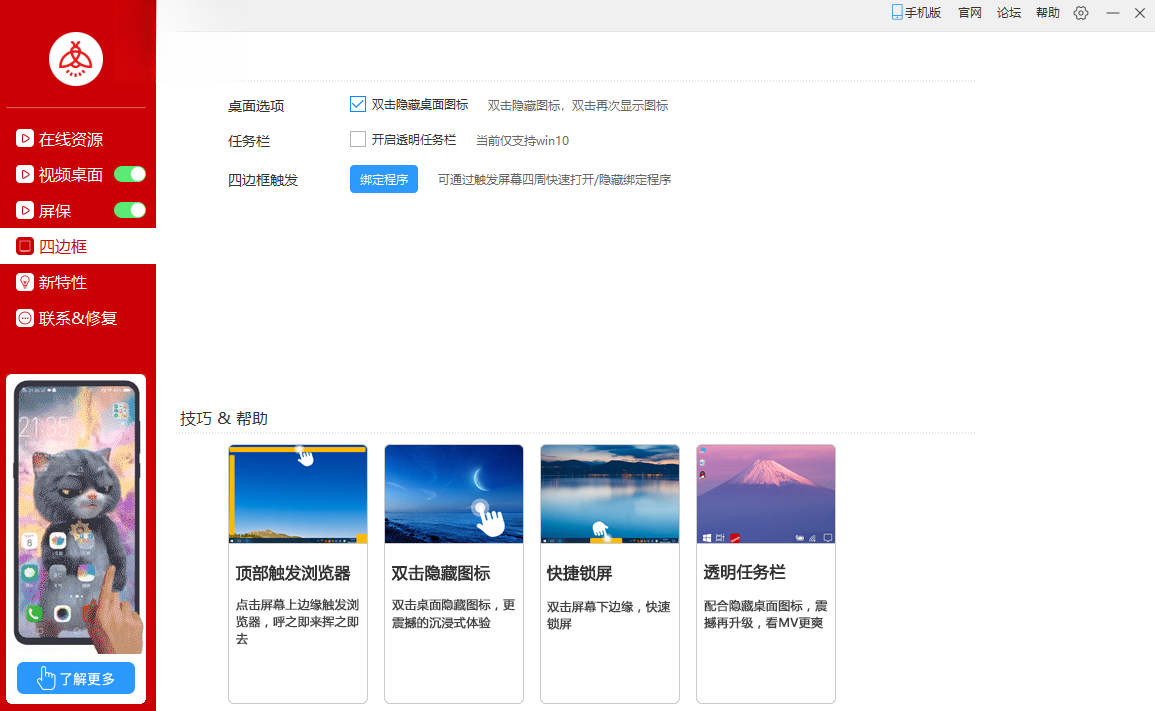This screenshot has height=711, width=1155.
Task: Select the 快捷锁屏 tip card
Action: click(610, 574)
